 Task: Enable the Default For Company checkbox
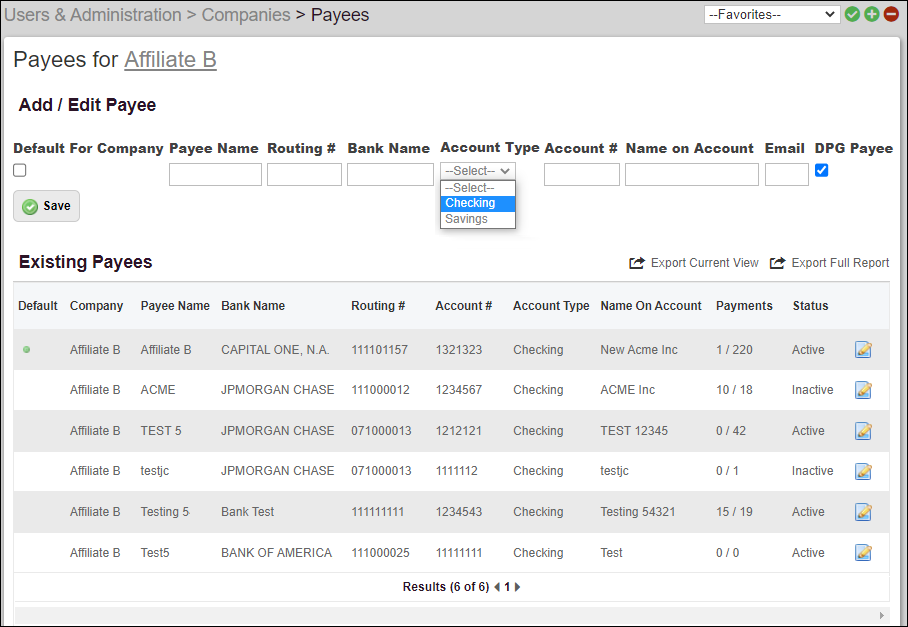18,170
